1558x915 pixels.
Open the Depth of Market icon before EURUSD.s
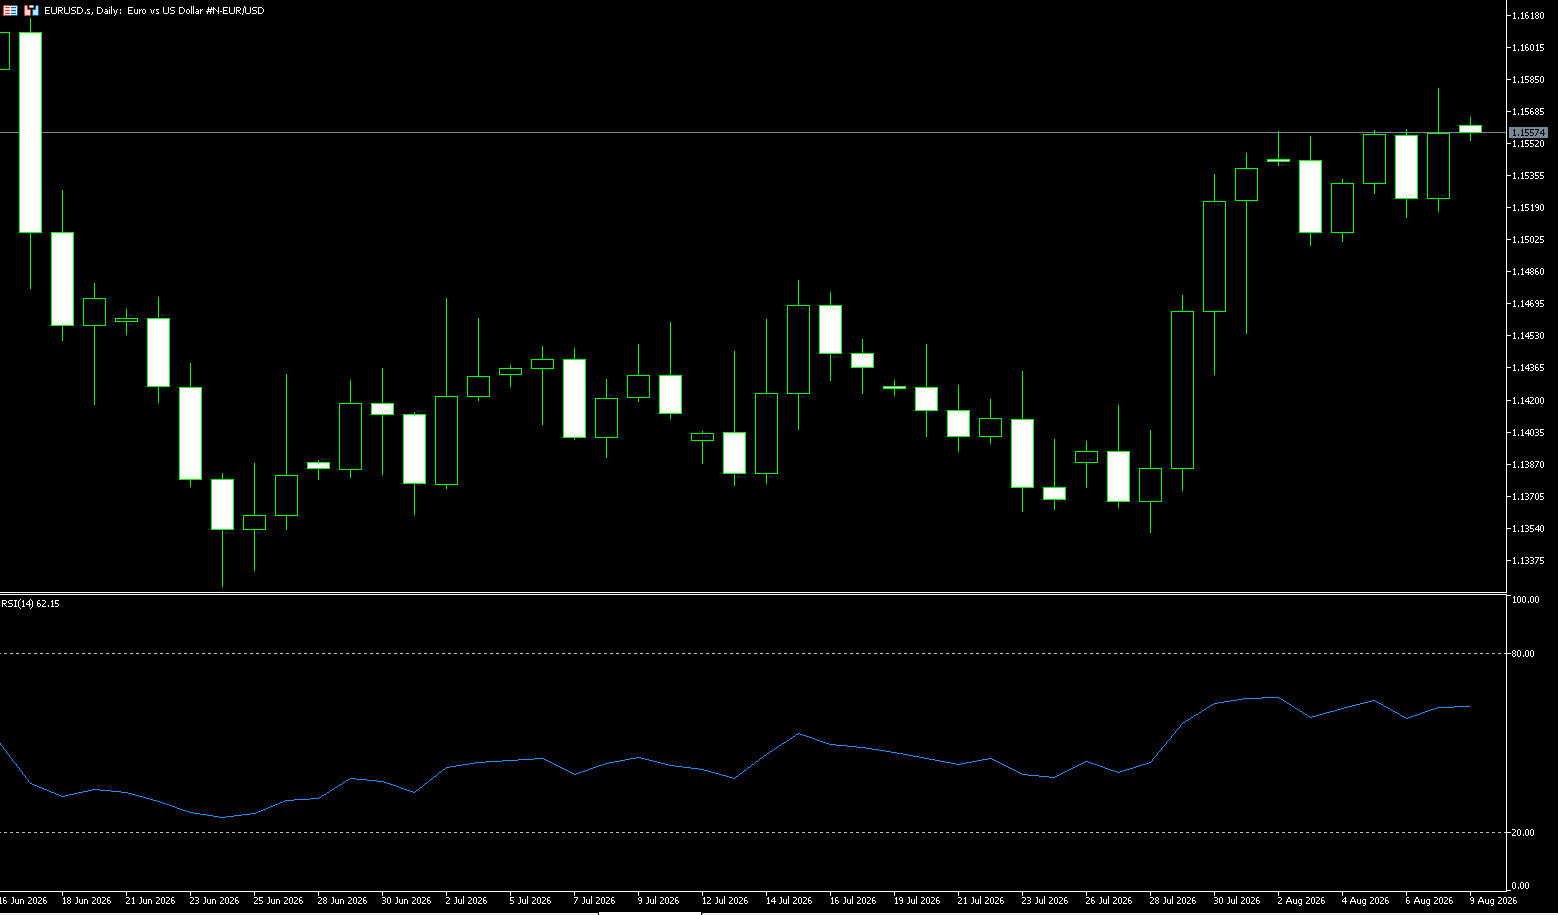(x=31, y=10)
